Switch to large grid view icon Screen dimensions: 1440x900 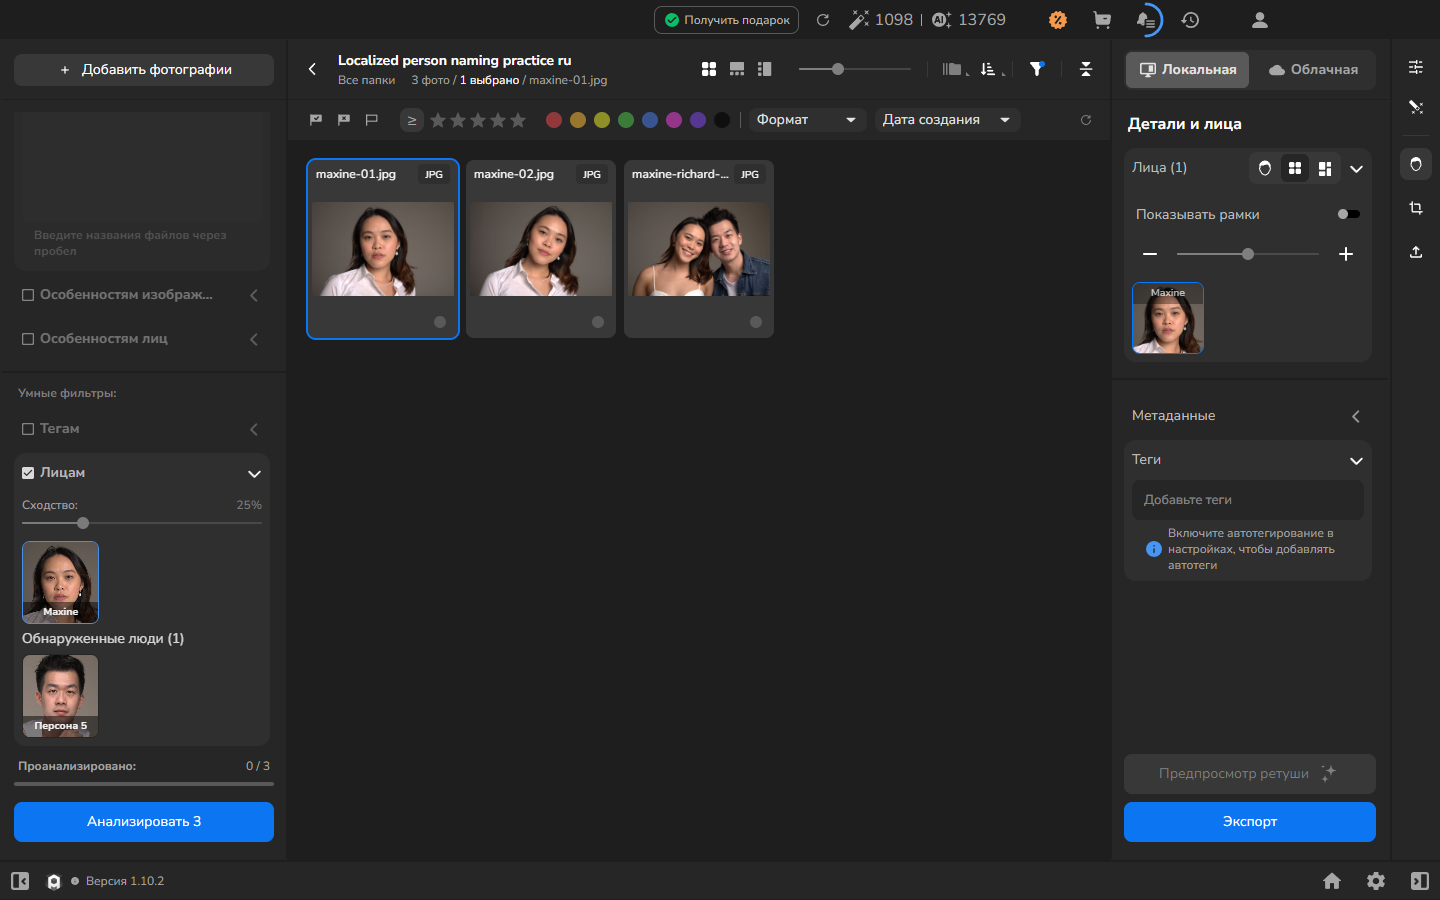[709, 69]
